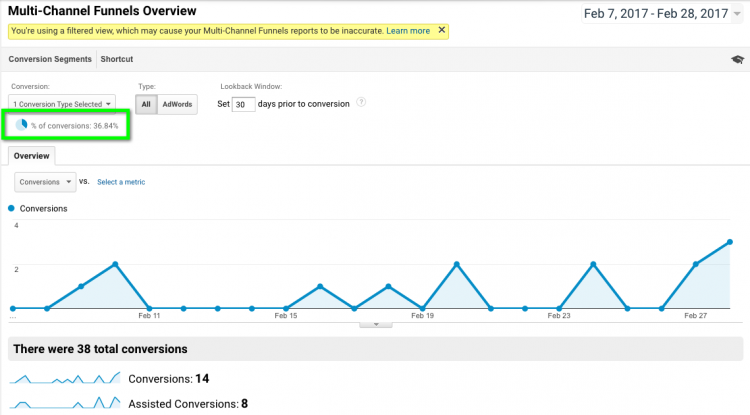The image size is (750, 415).
Task: Click the blue Conversions legend dot
Action: (x=12, y=208)
